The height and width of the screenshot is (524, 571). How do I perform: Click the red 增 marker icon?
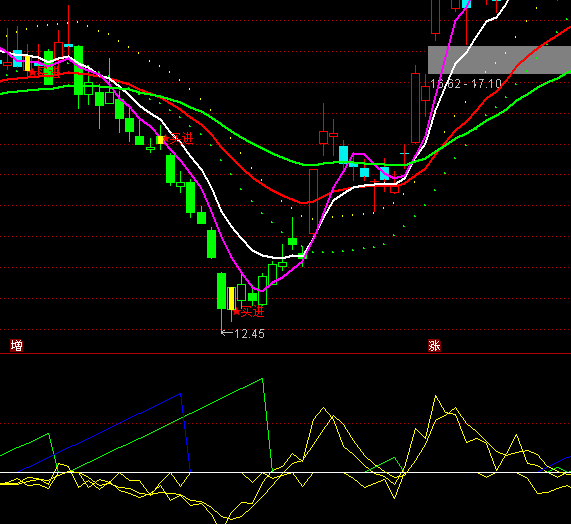tap(16, 345)
